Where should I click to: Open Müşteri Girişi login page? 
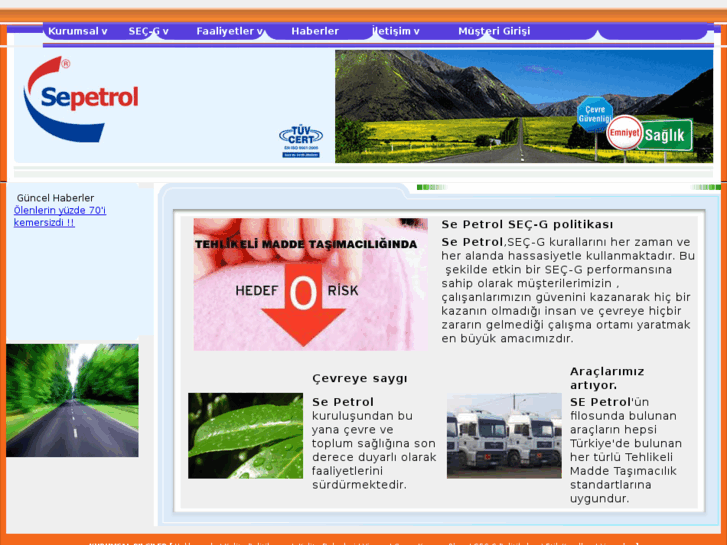494,31
